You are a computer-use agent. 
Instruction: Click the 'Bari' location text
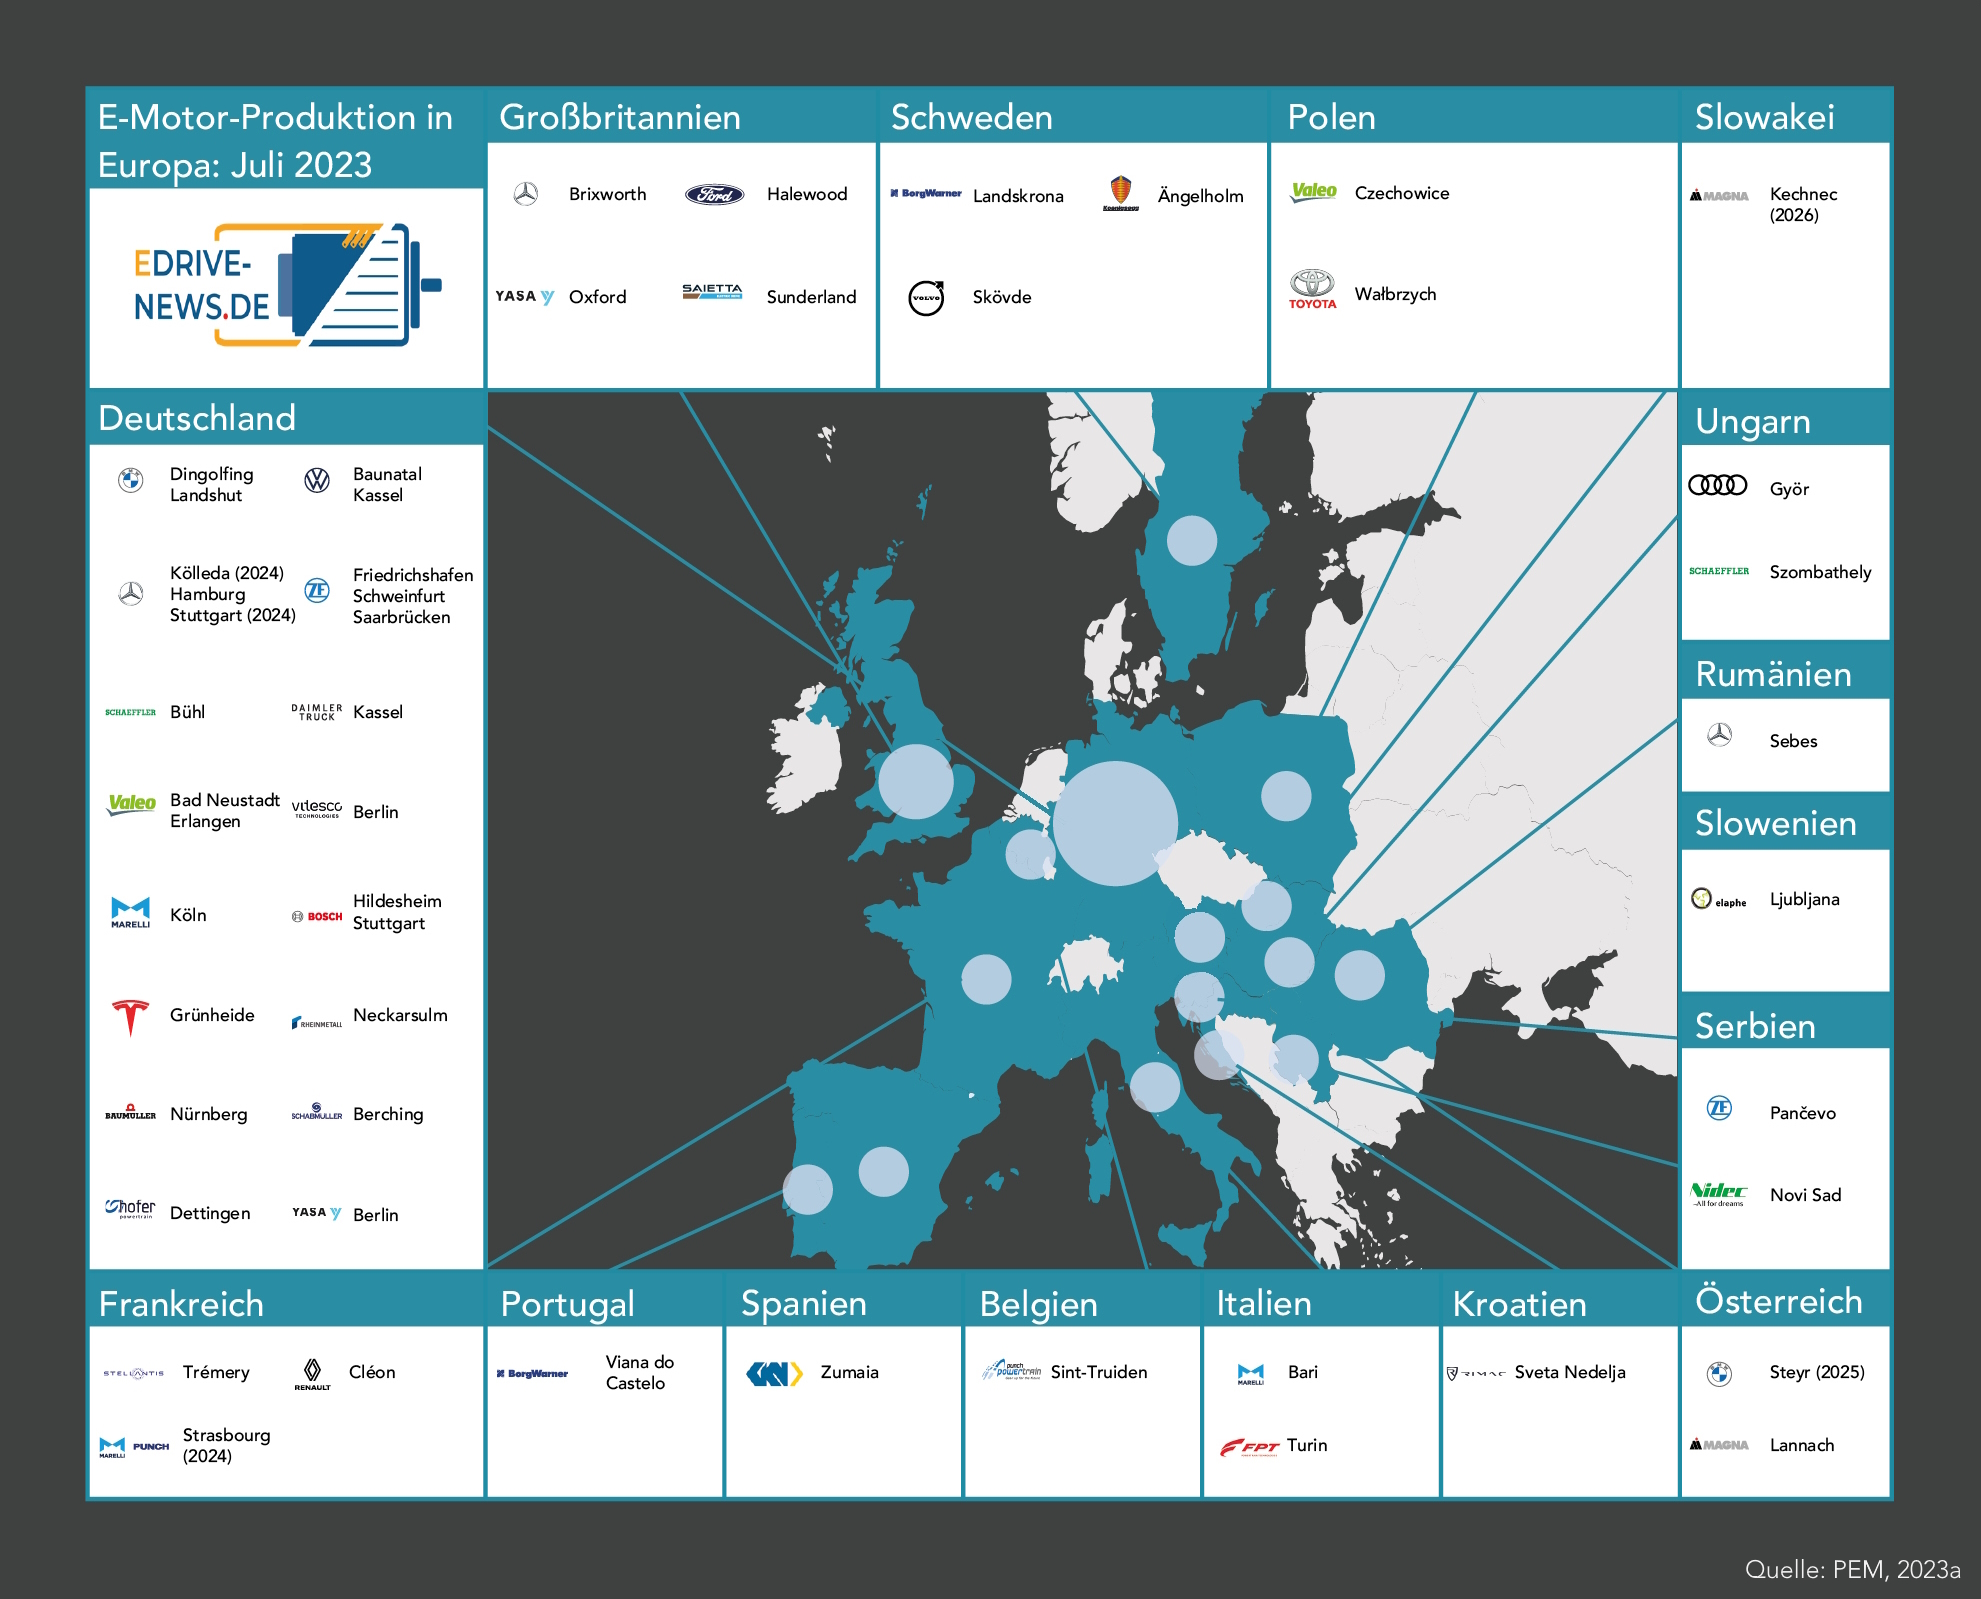1303,1372
